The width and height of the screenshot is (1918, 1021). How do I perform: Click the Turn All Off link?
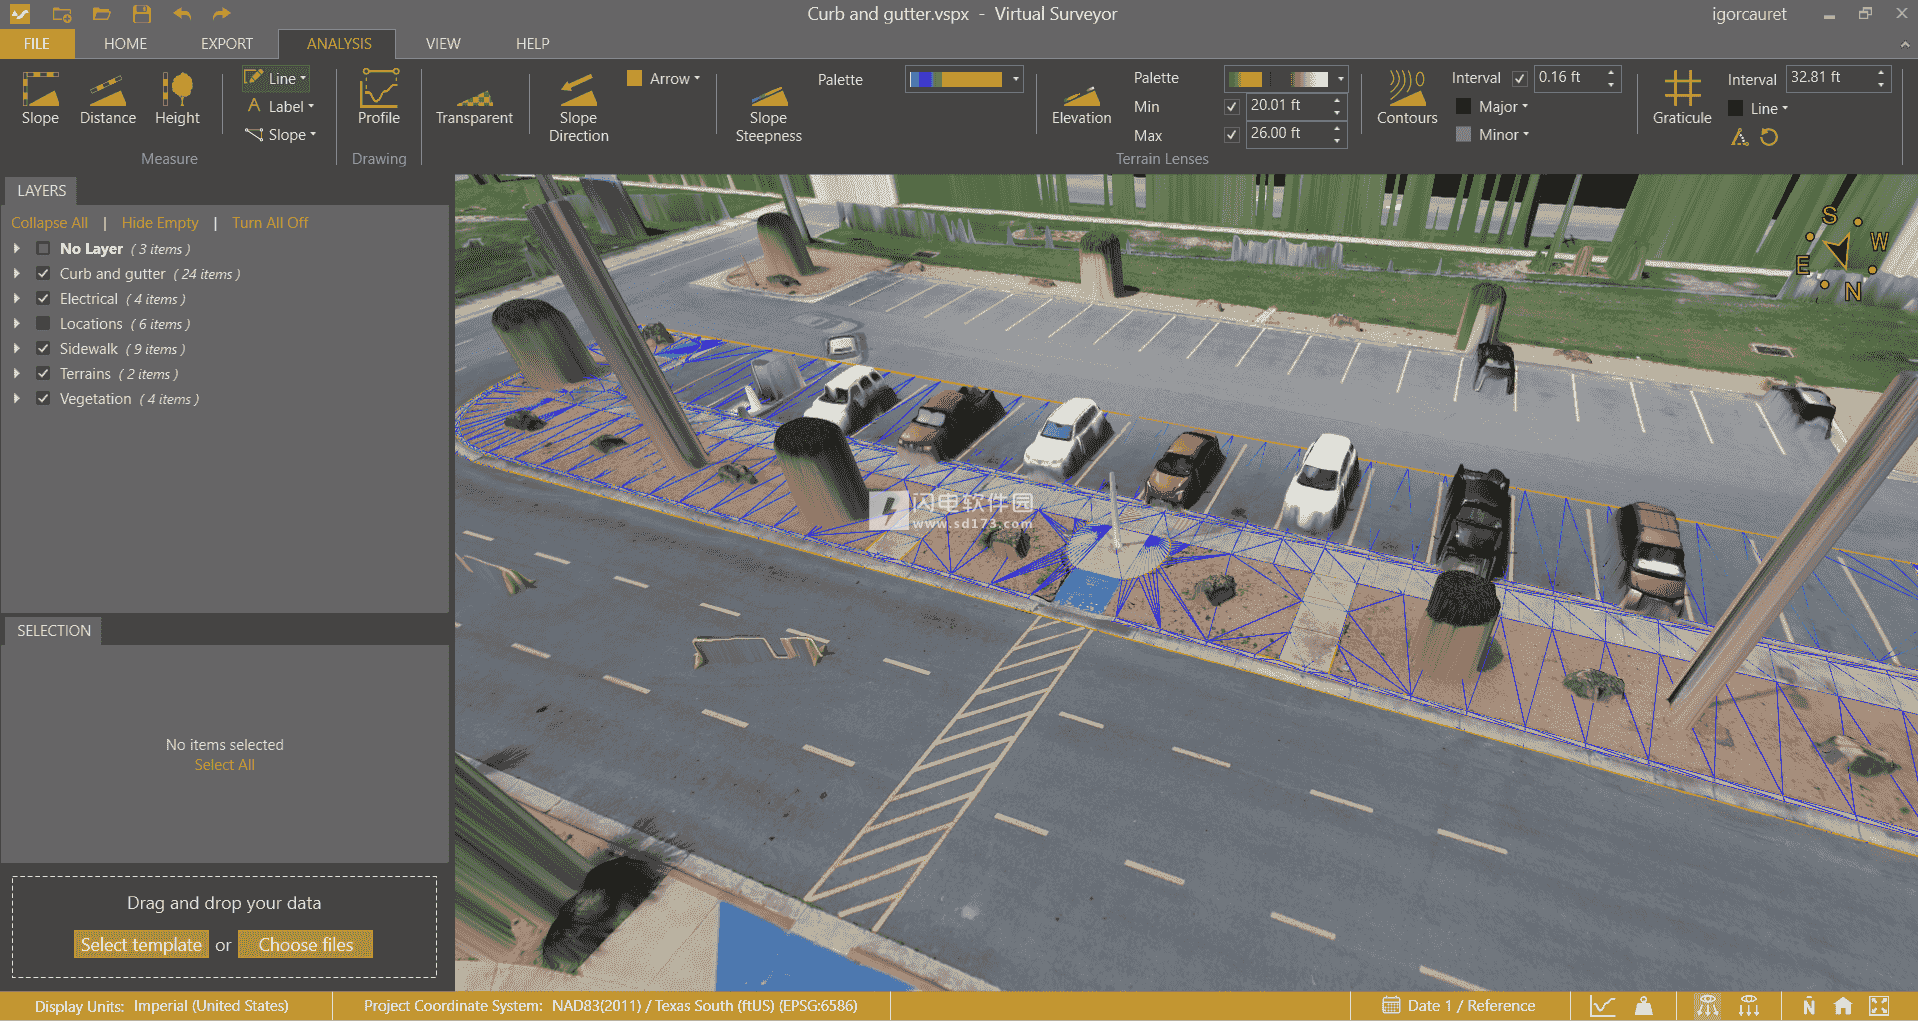coord(270,223)
